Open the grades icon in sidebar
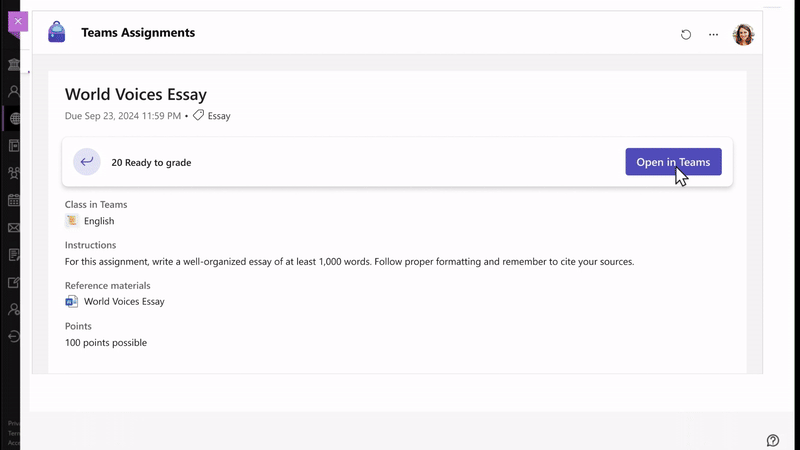This screenshot has height=450, width=800. pos(14,255)
